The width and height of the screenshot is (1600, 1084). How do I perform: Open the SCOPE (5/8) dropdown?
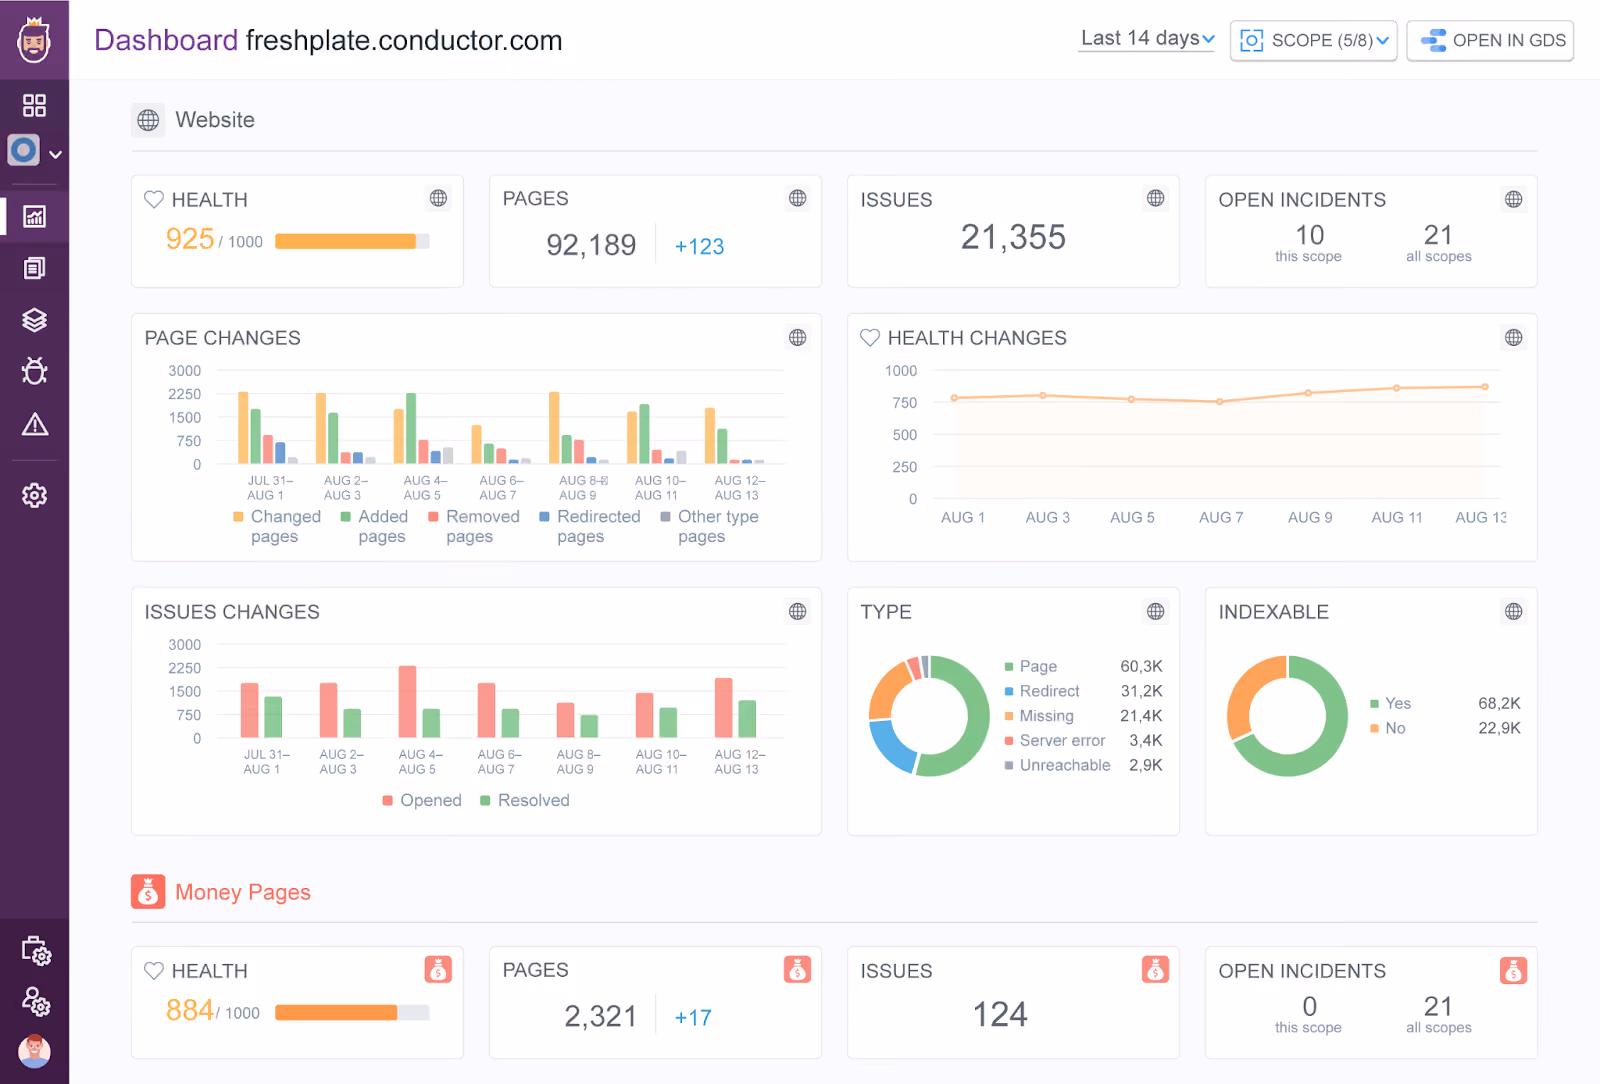(x=1313, y=40)
